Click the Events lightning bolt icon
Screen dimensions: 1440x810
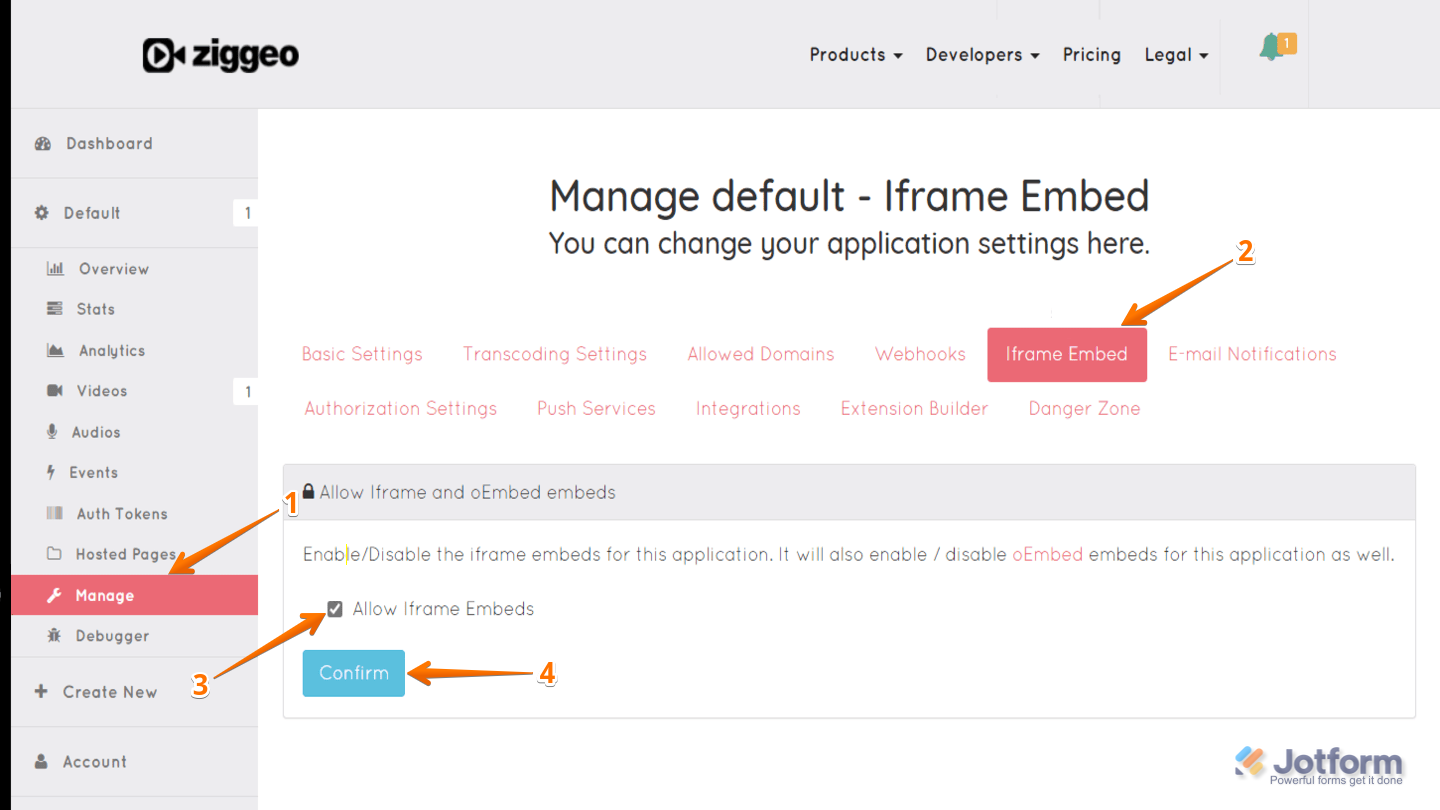tap(51, 472)
